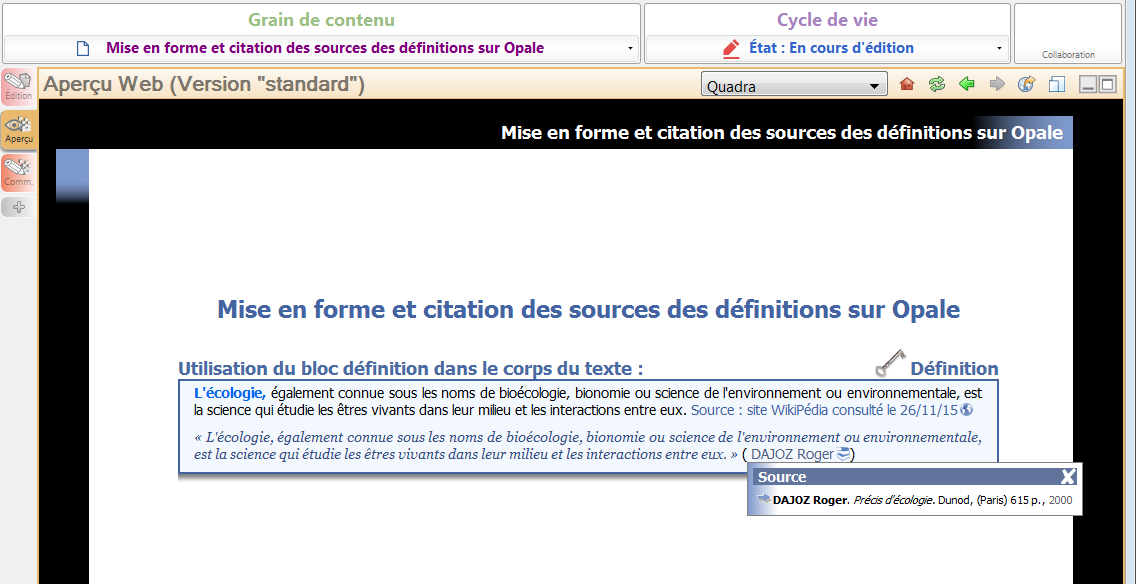Open the Édition side tab
The height and width of the screenshot is (584, 1136).
(19, 88)
